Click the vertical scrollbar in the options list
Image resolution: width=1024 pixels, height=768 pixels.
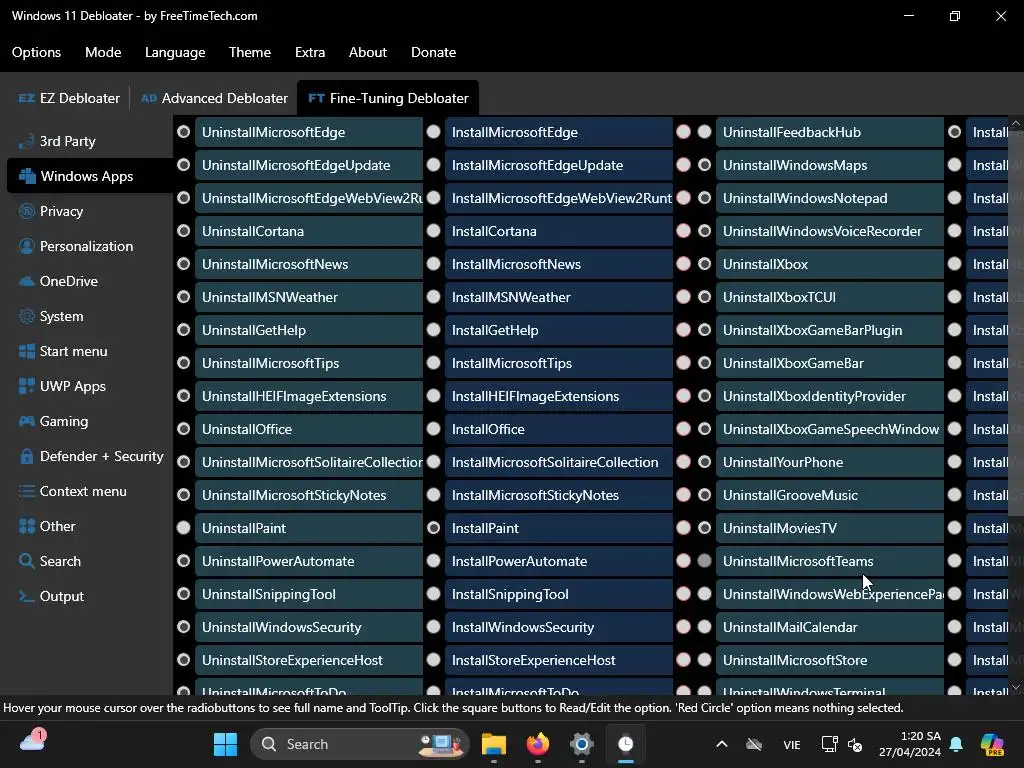1016,321
